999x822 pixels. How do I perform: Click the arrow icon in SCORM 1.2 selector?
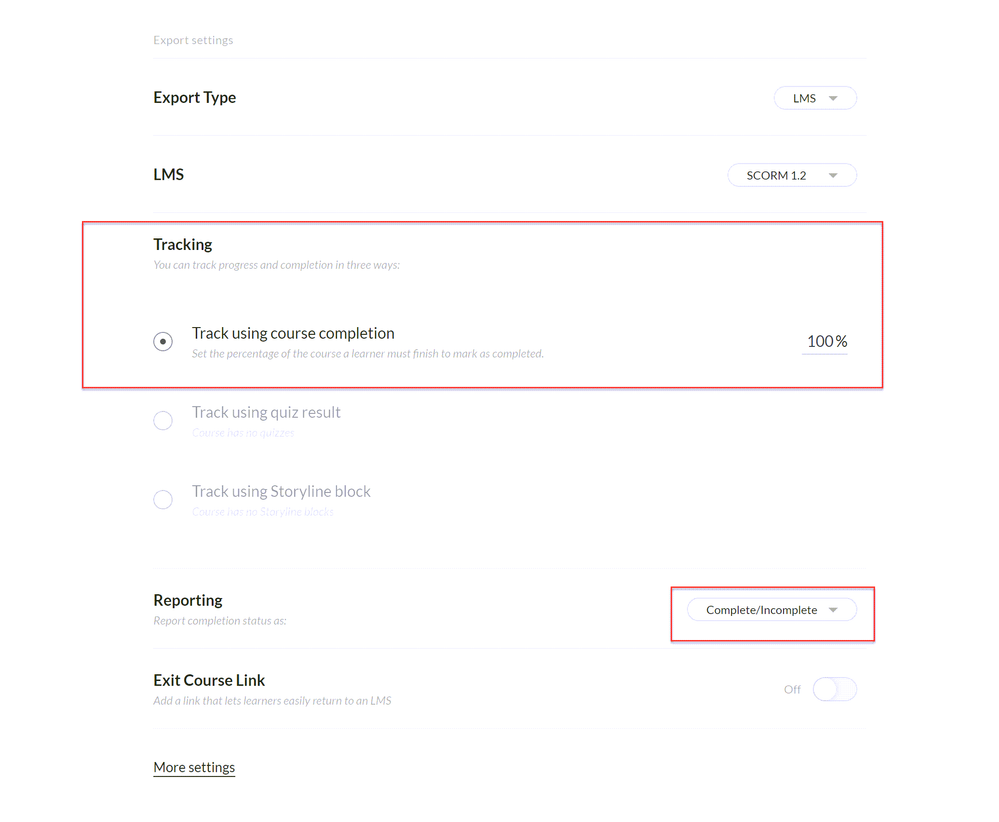click(834, 176)
